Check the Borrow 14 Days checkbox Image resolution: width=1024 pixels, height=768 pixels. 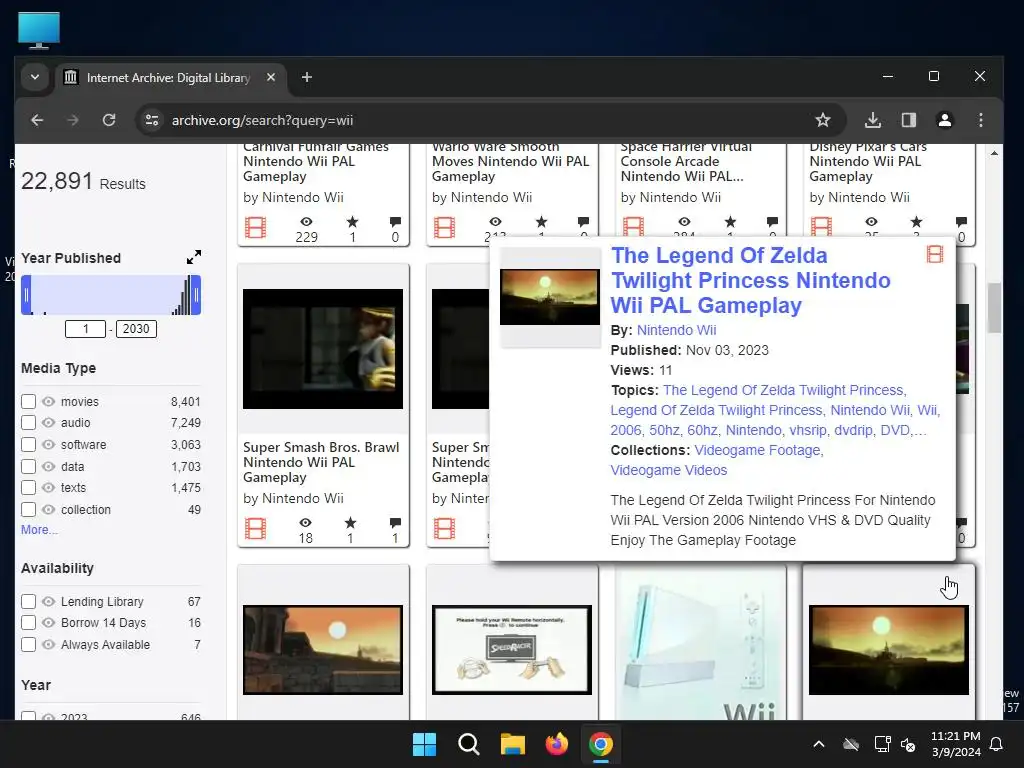28,623
